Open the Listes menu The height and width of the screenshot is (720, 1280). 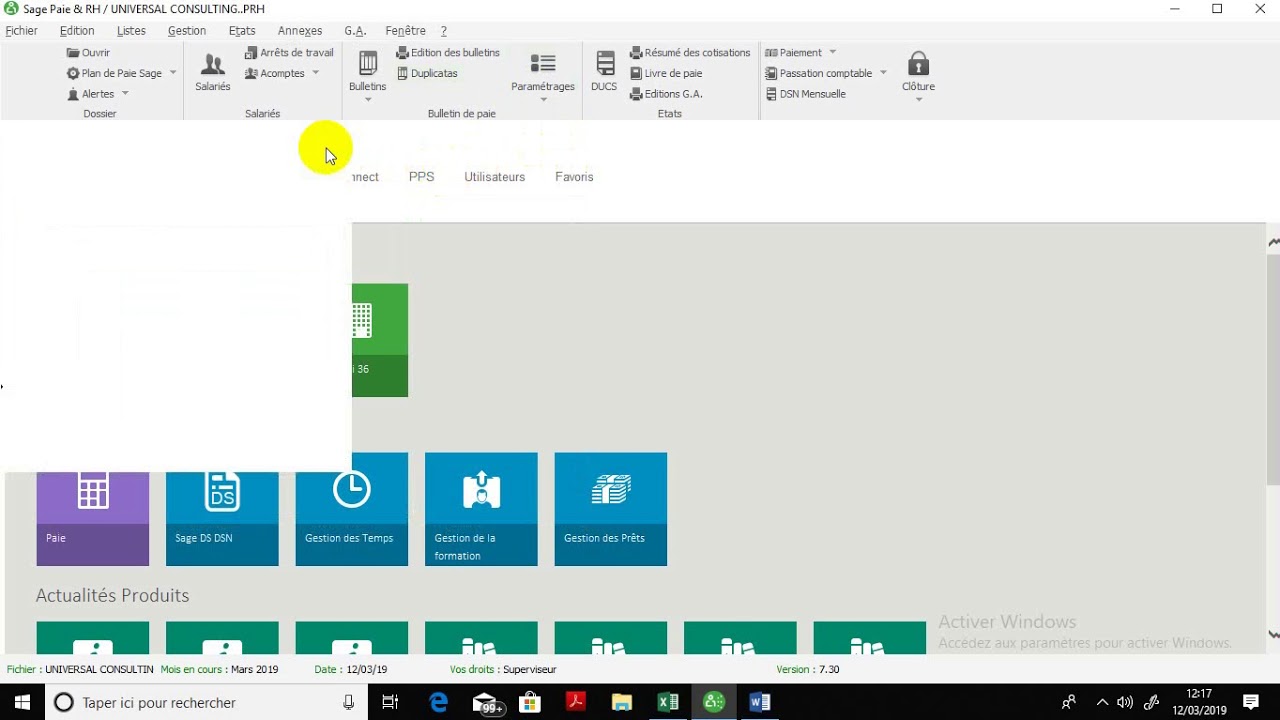tap(131, 31)
